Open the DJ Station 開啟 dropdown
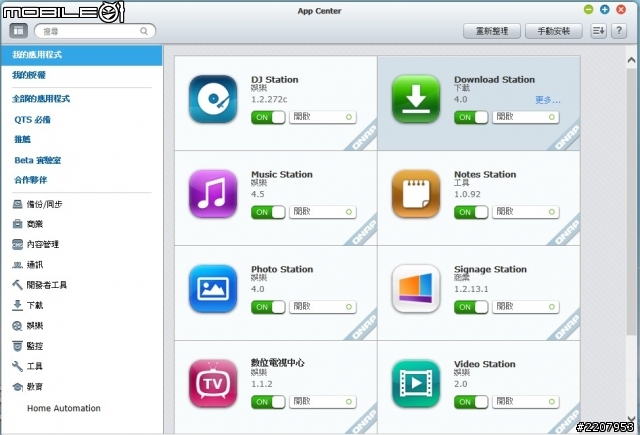 coord(323,117)
